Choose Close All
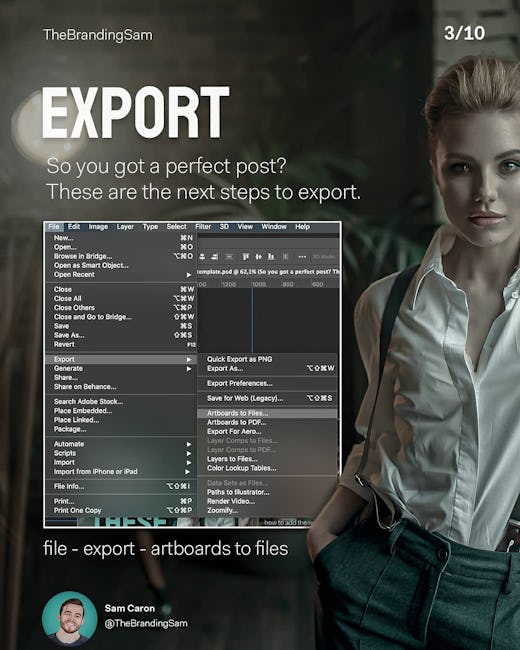The height and width of the screenshot is (650, 520). (120, 298)
